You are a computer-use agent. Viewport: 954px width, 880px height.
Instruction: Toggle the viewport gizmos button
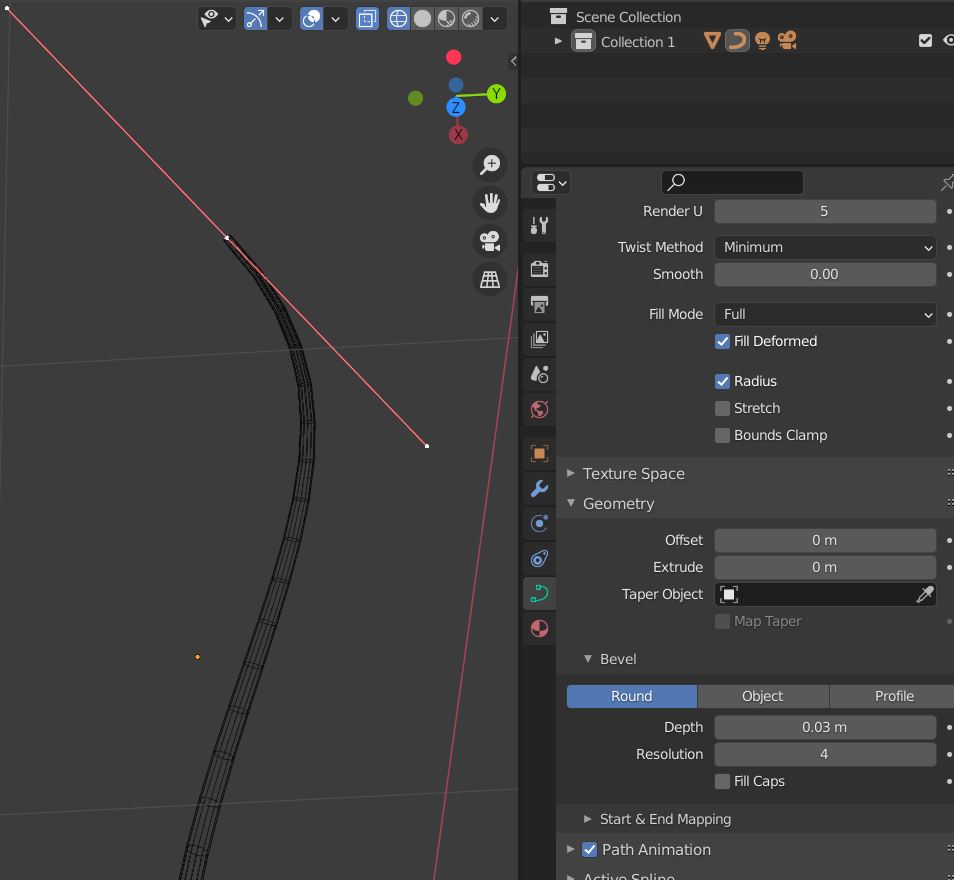[256, 18]
